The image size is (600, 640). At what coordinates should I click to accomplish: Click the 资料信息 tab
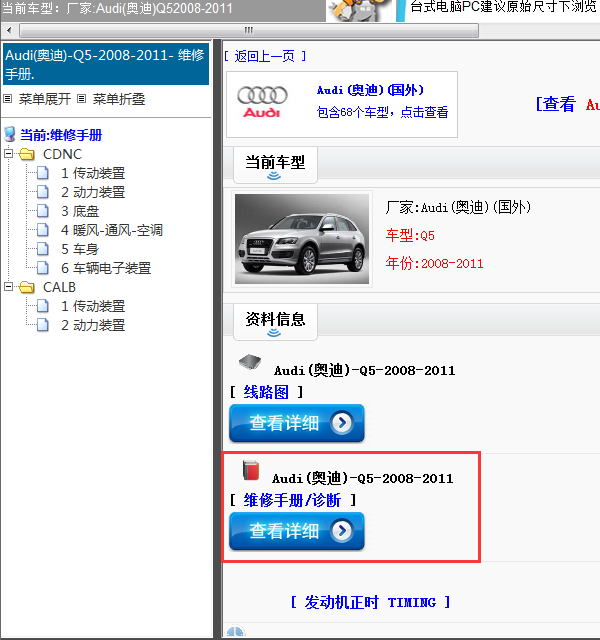pyautogui.click(x=275, y=322)
